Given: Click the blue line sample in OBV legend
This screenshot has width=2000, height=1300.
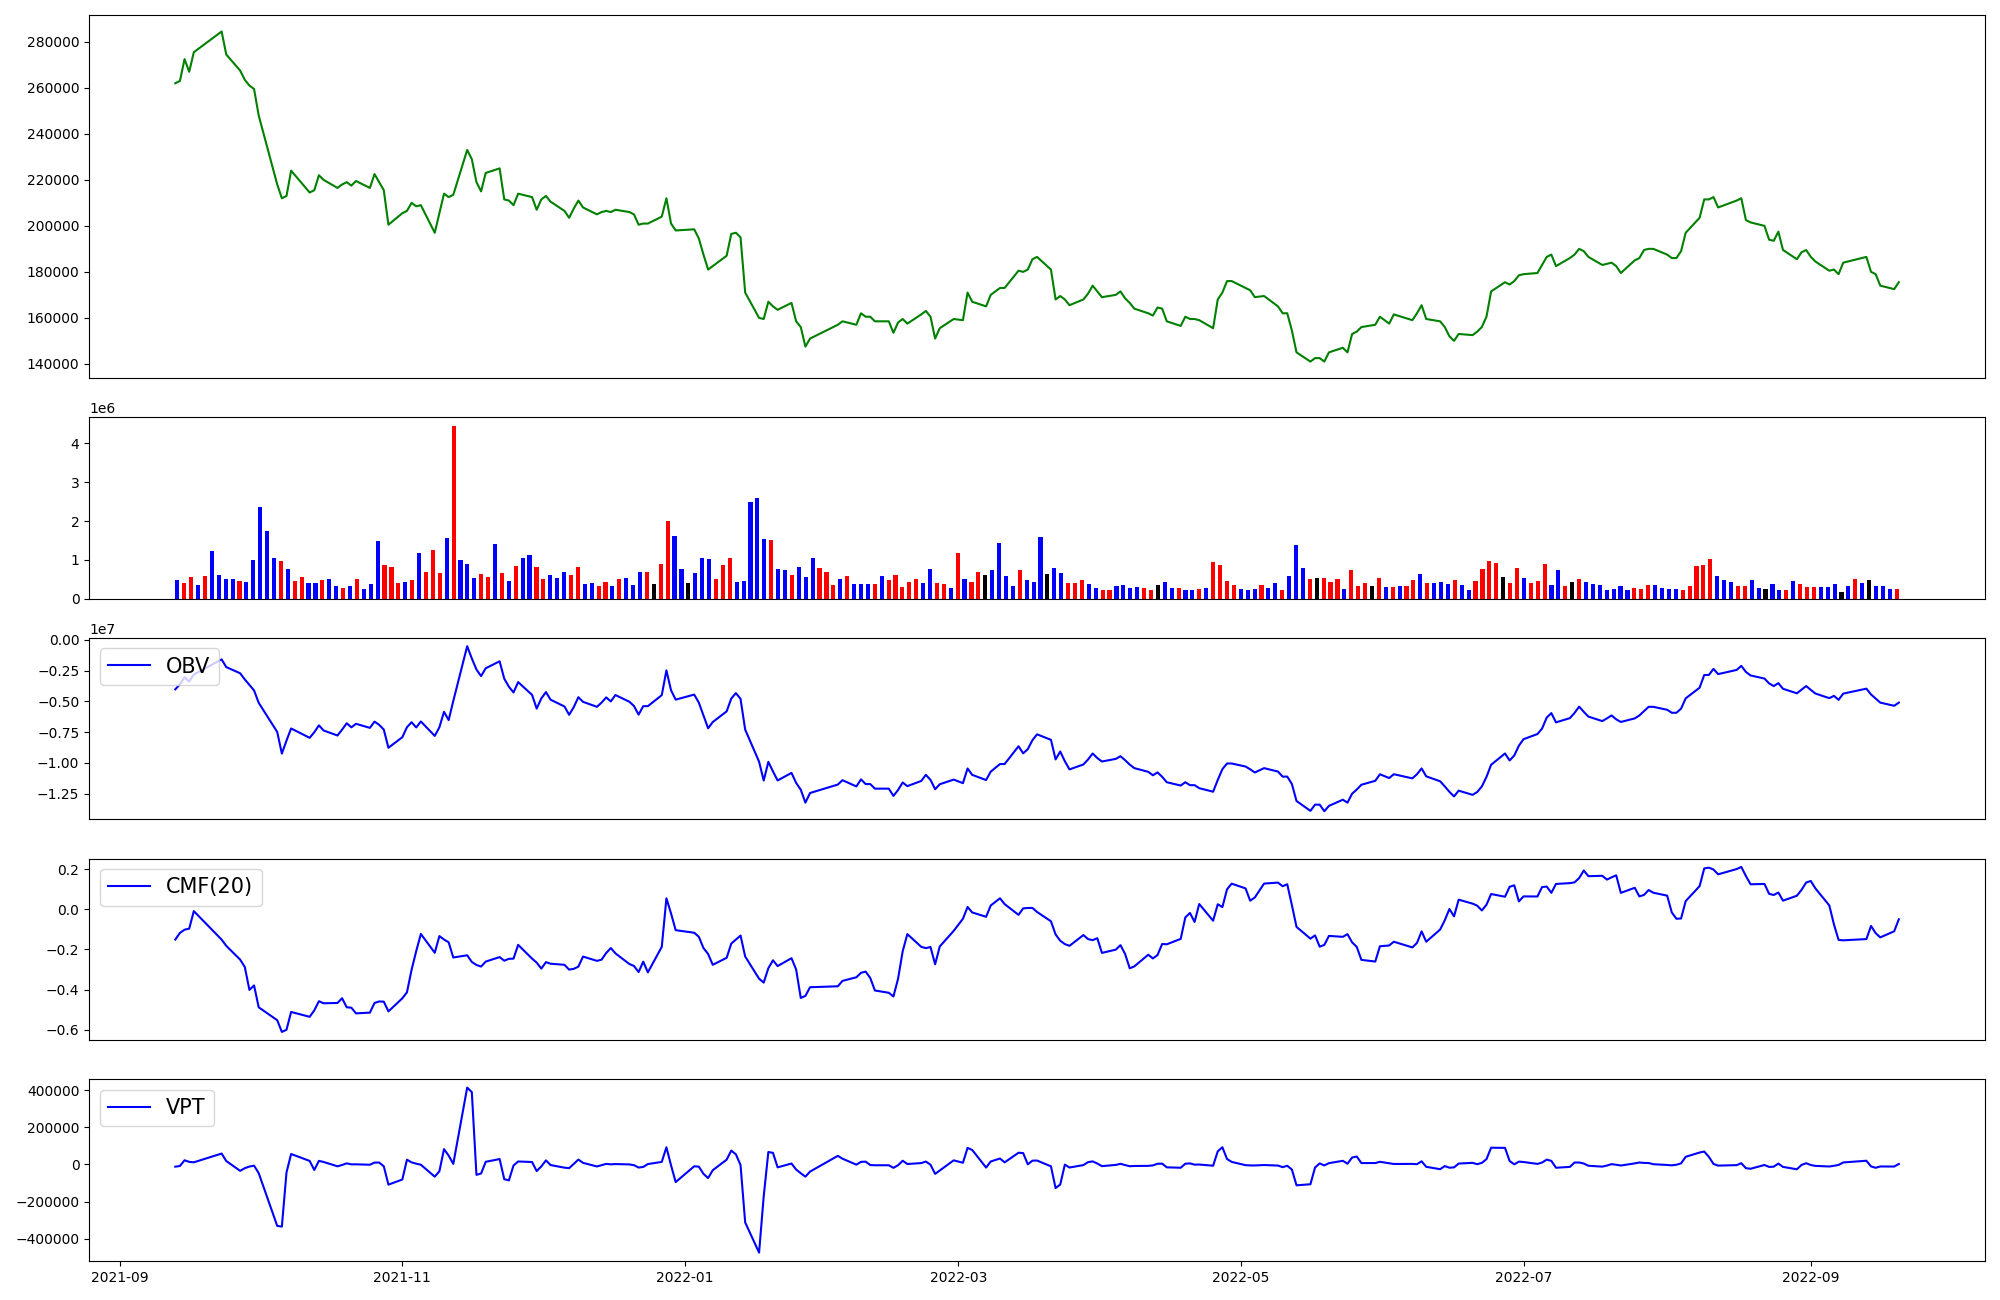Looking at the screenshot, I should point(129,666).
